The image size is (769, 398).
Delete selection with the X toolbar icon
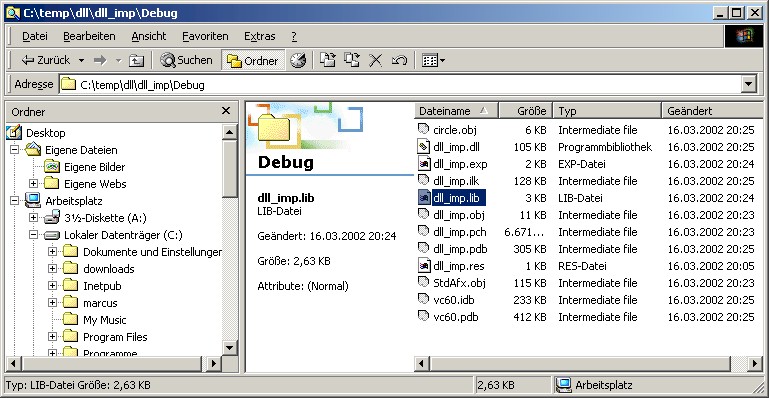pos(376,60)
